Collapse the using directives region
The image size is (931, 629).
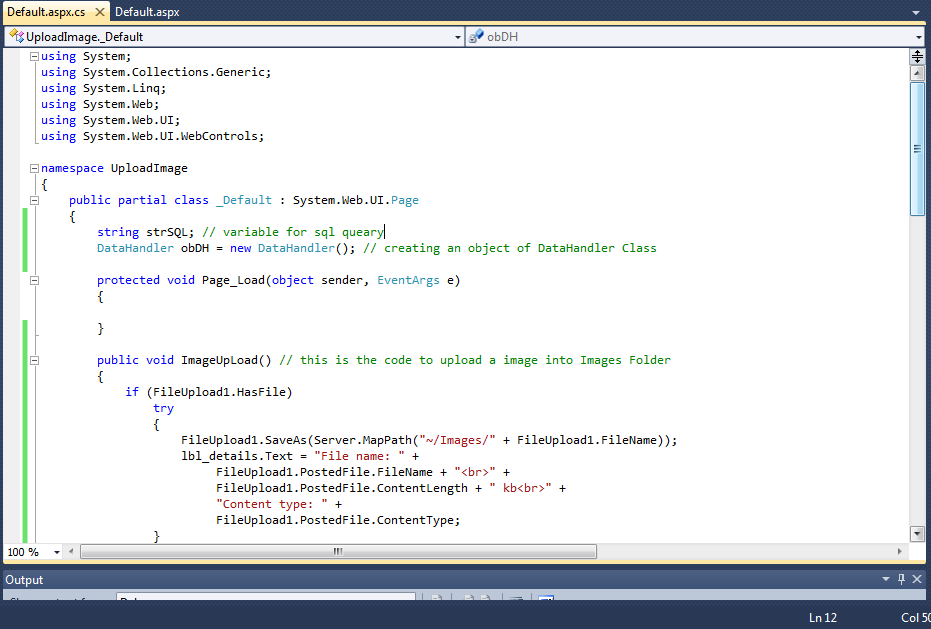point(34,56)
